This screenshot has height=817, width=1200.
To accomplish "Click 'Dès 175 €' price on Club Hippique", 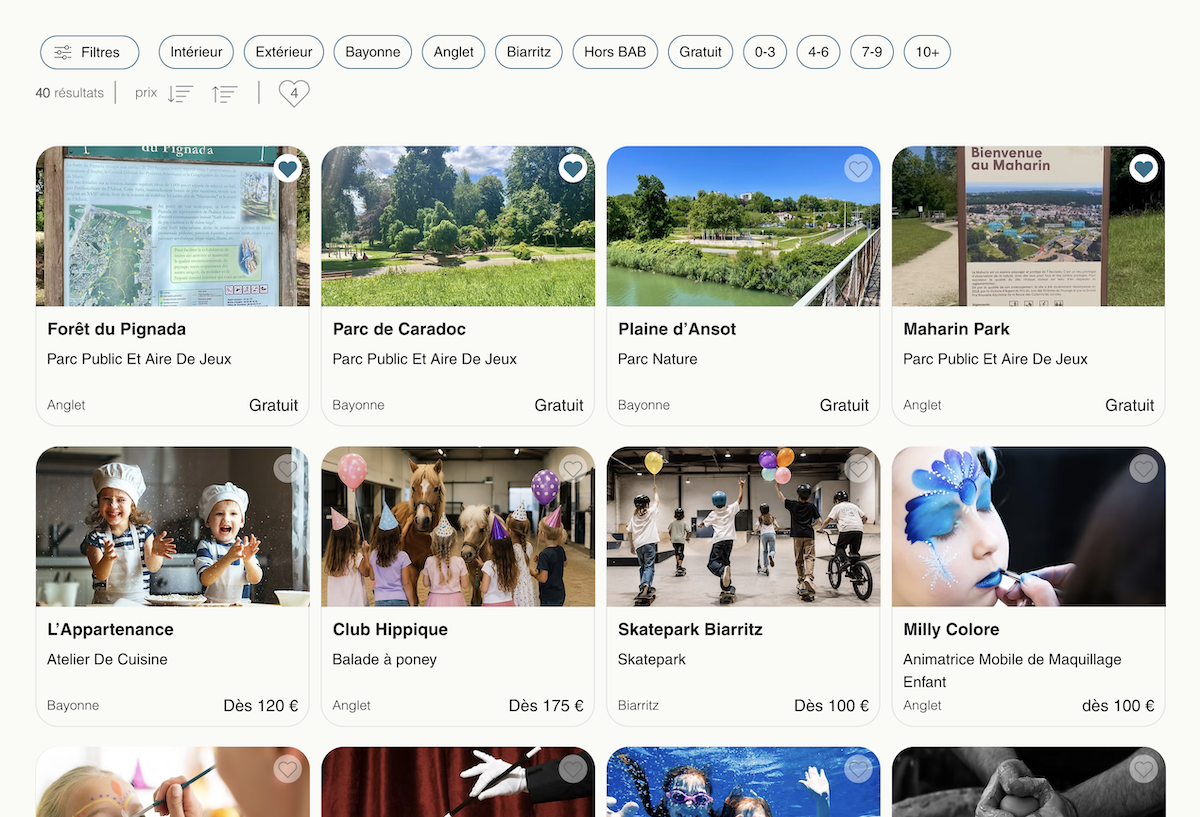I will [x=546, y=705].
